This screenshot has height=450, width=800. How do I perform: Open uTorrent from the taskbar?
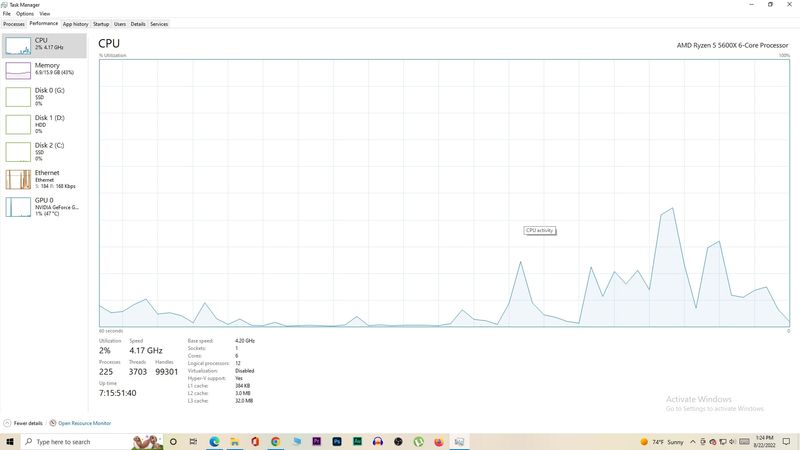click(419, 442)
